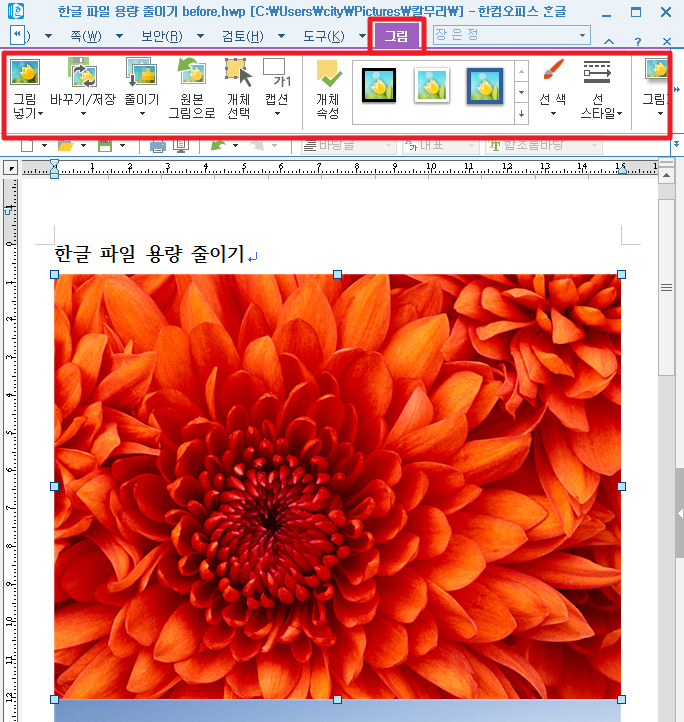Open the 대표 language combo box

(x=440, y=146)
